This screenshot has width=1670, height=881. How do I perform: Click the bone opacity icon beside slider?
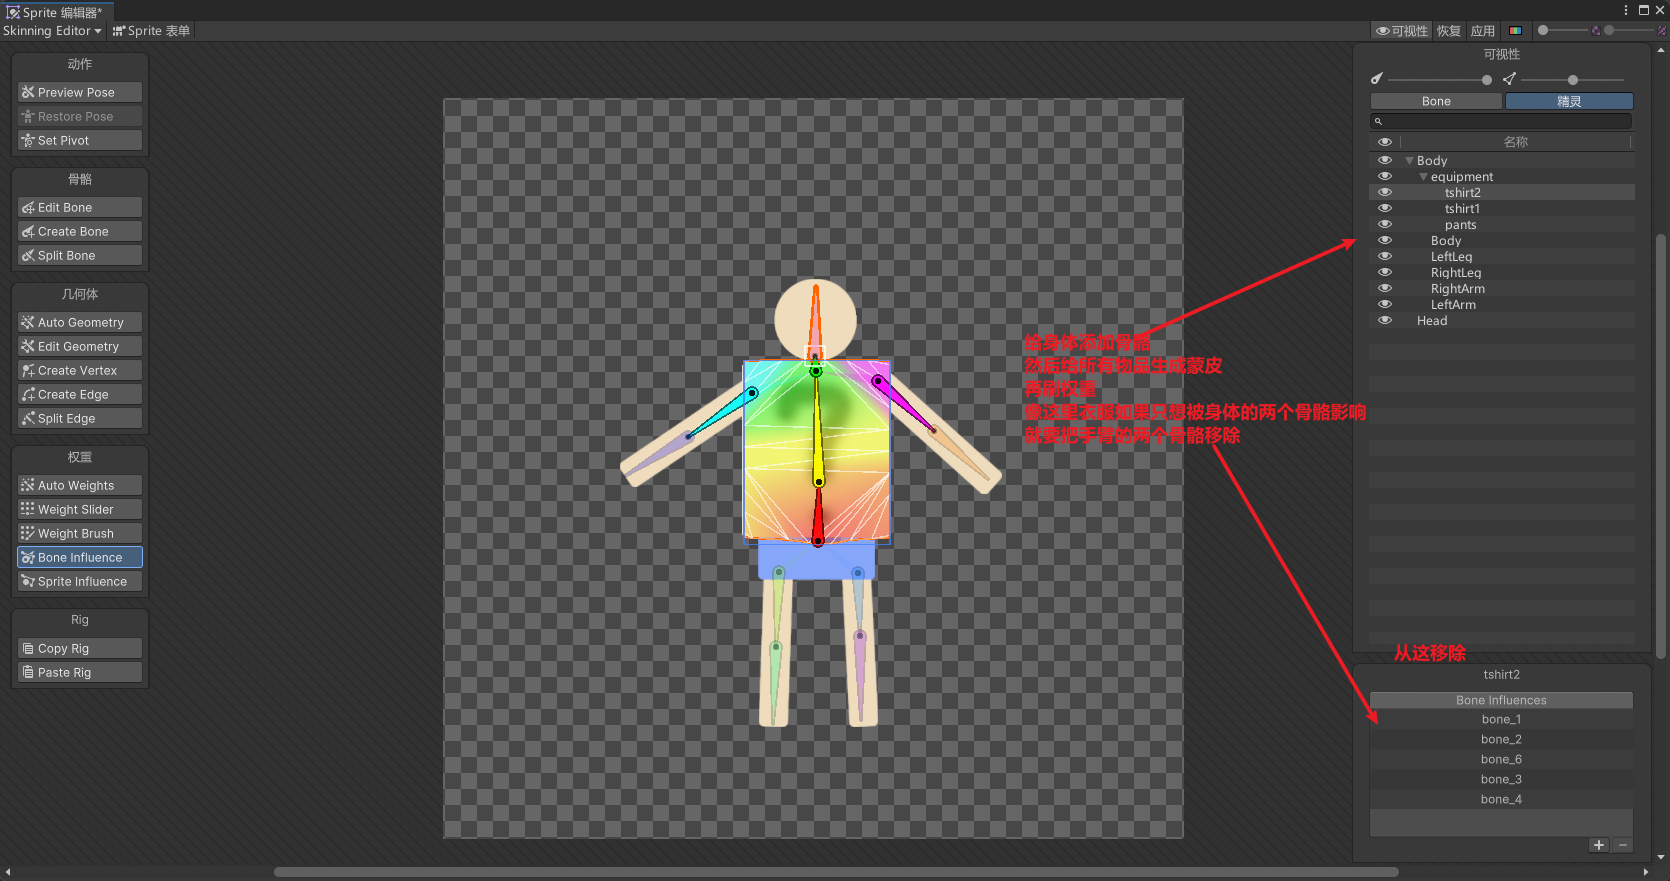click(x=1377, y=79)
